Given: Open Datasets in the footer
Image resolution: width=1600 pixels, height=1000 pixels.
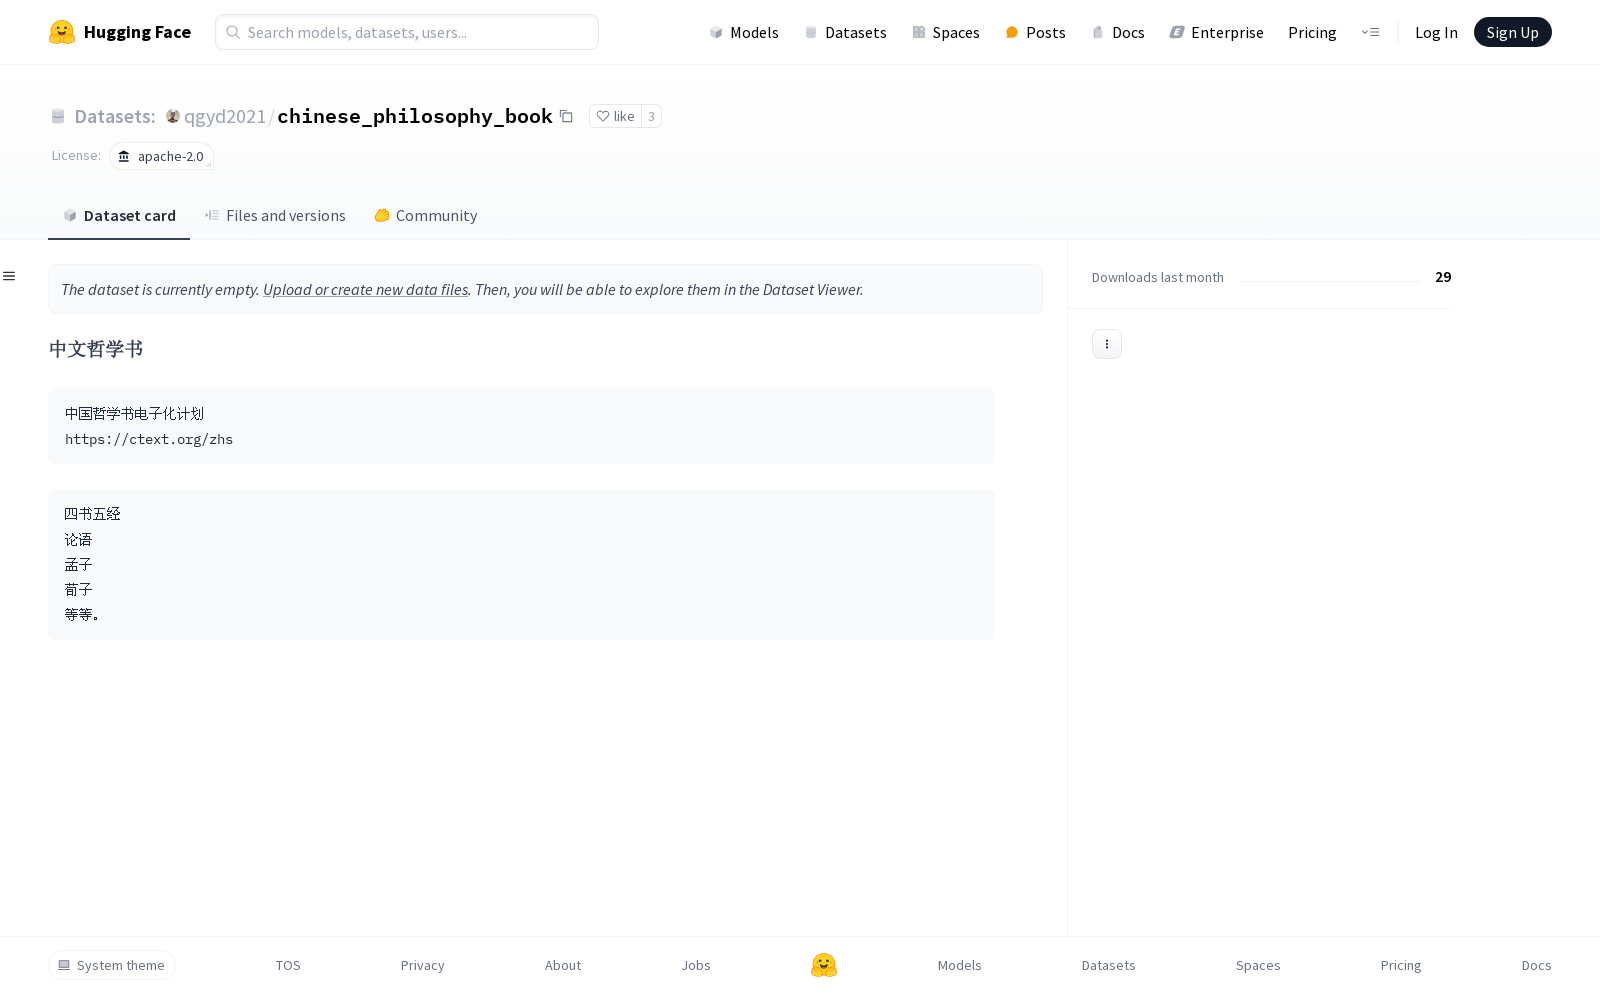Looking at the screenshot, I should click(1109, 965).
